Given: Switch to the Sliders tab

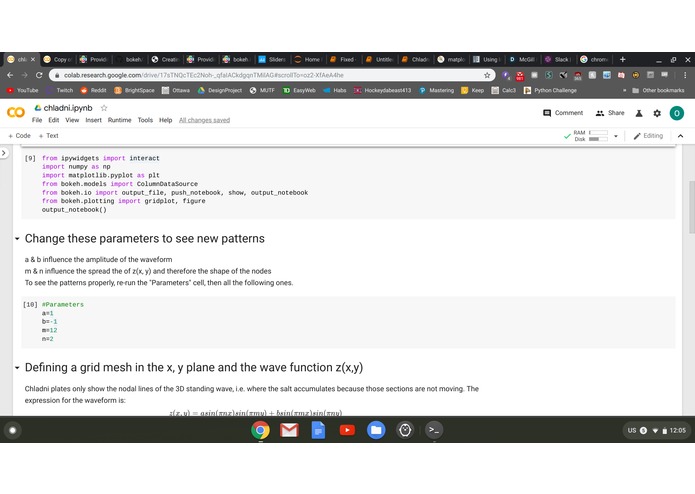Looking at the screenshot, I should (273, 59).
